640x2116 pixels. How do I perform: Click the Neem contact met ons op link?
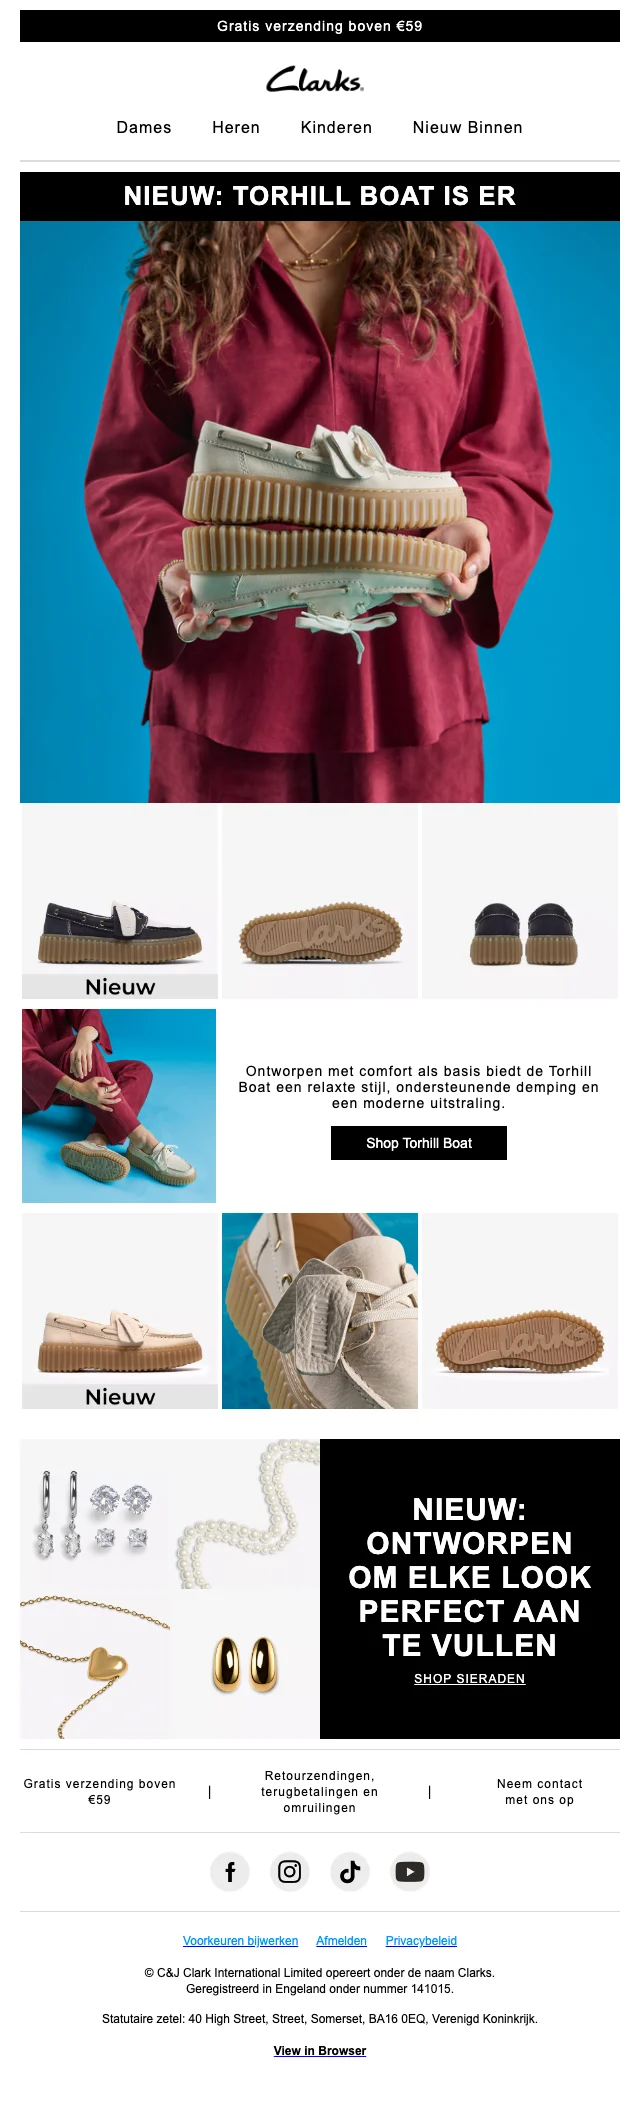tap(539, 1791)
